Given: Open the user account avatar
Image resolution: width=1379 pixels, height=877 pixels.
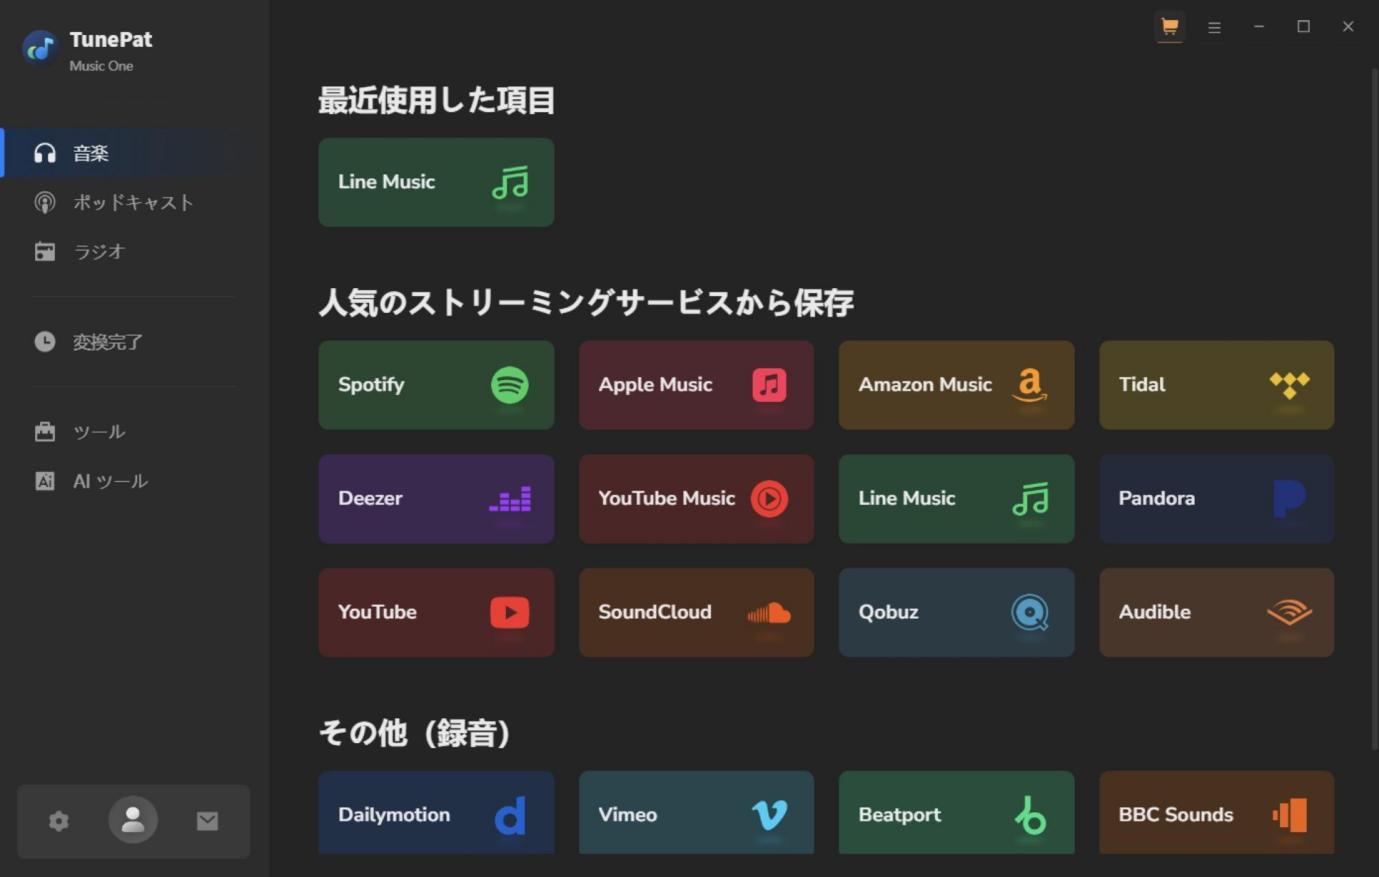Looking at the screenshot, I should (x=133, y=820).
